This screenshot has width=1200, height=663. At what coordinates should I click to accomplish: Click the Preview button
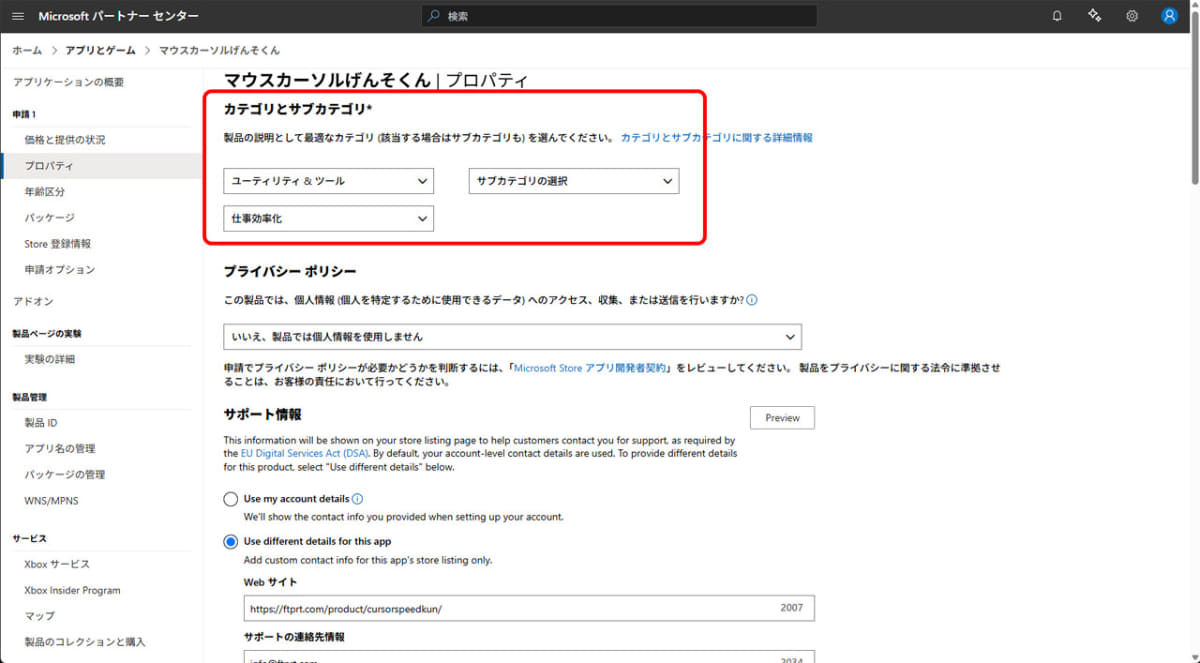[x=782, y=418]
